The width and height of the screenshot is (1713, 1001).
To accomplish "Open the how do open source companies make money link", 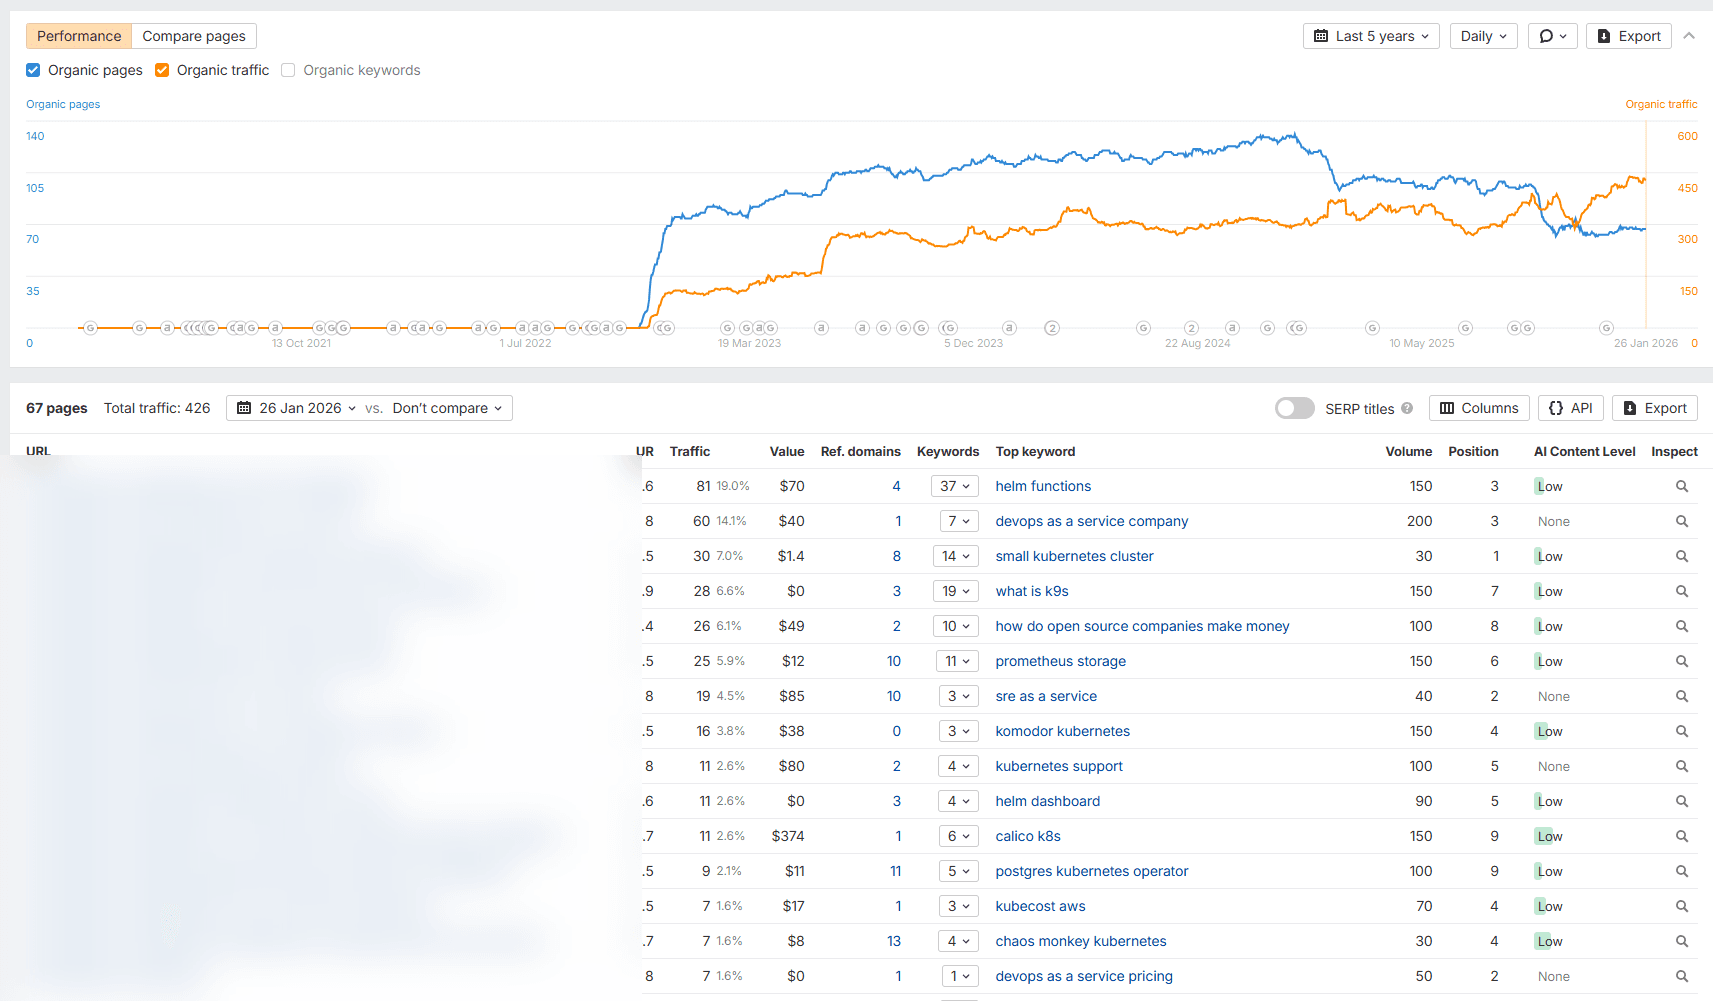I will (x=1142, y=626).
